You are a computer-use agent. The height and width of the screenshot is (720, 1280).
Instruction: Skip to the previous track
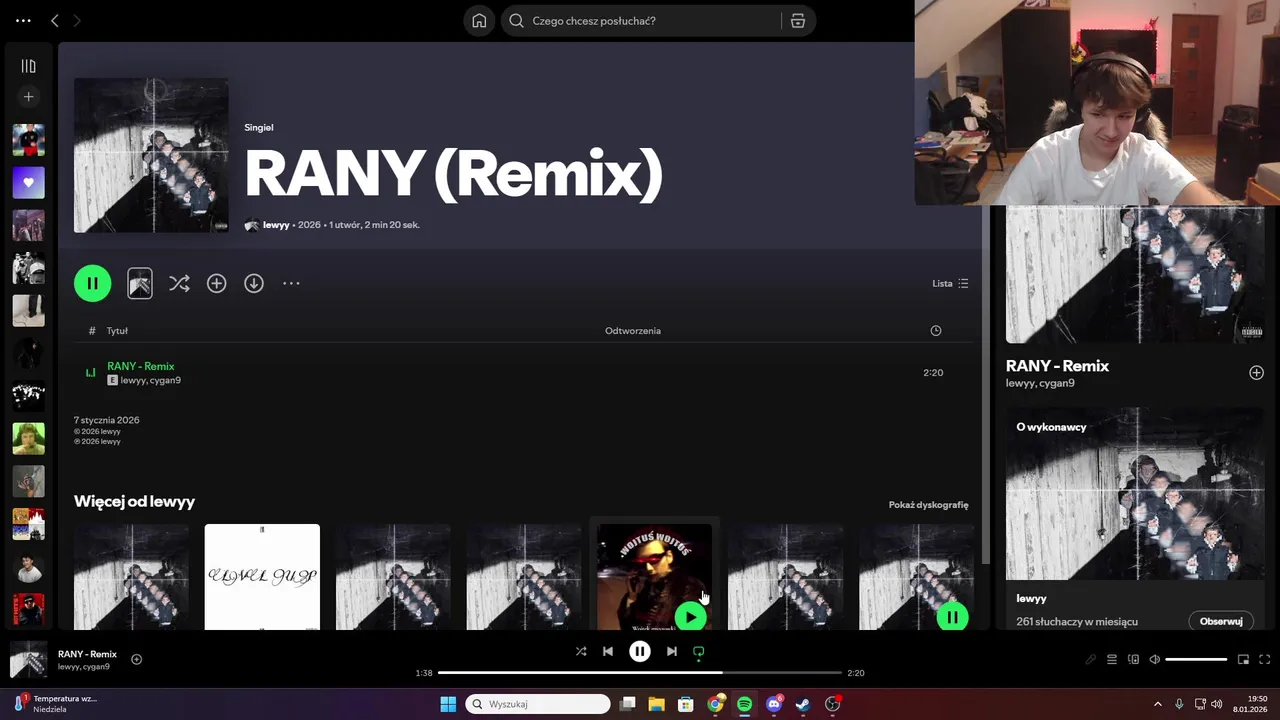(607, 651)
